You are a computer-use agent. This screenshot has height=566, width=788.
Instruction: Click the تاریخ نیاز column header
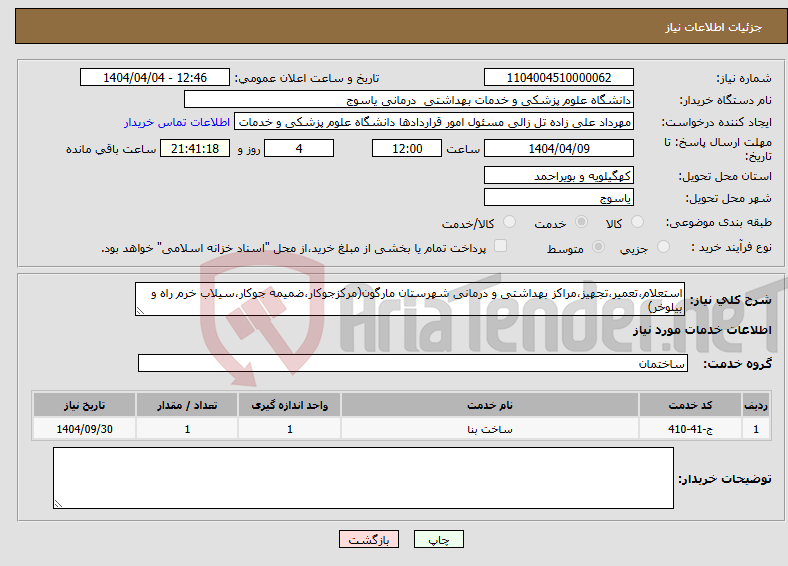(84, 405)
